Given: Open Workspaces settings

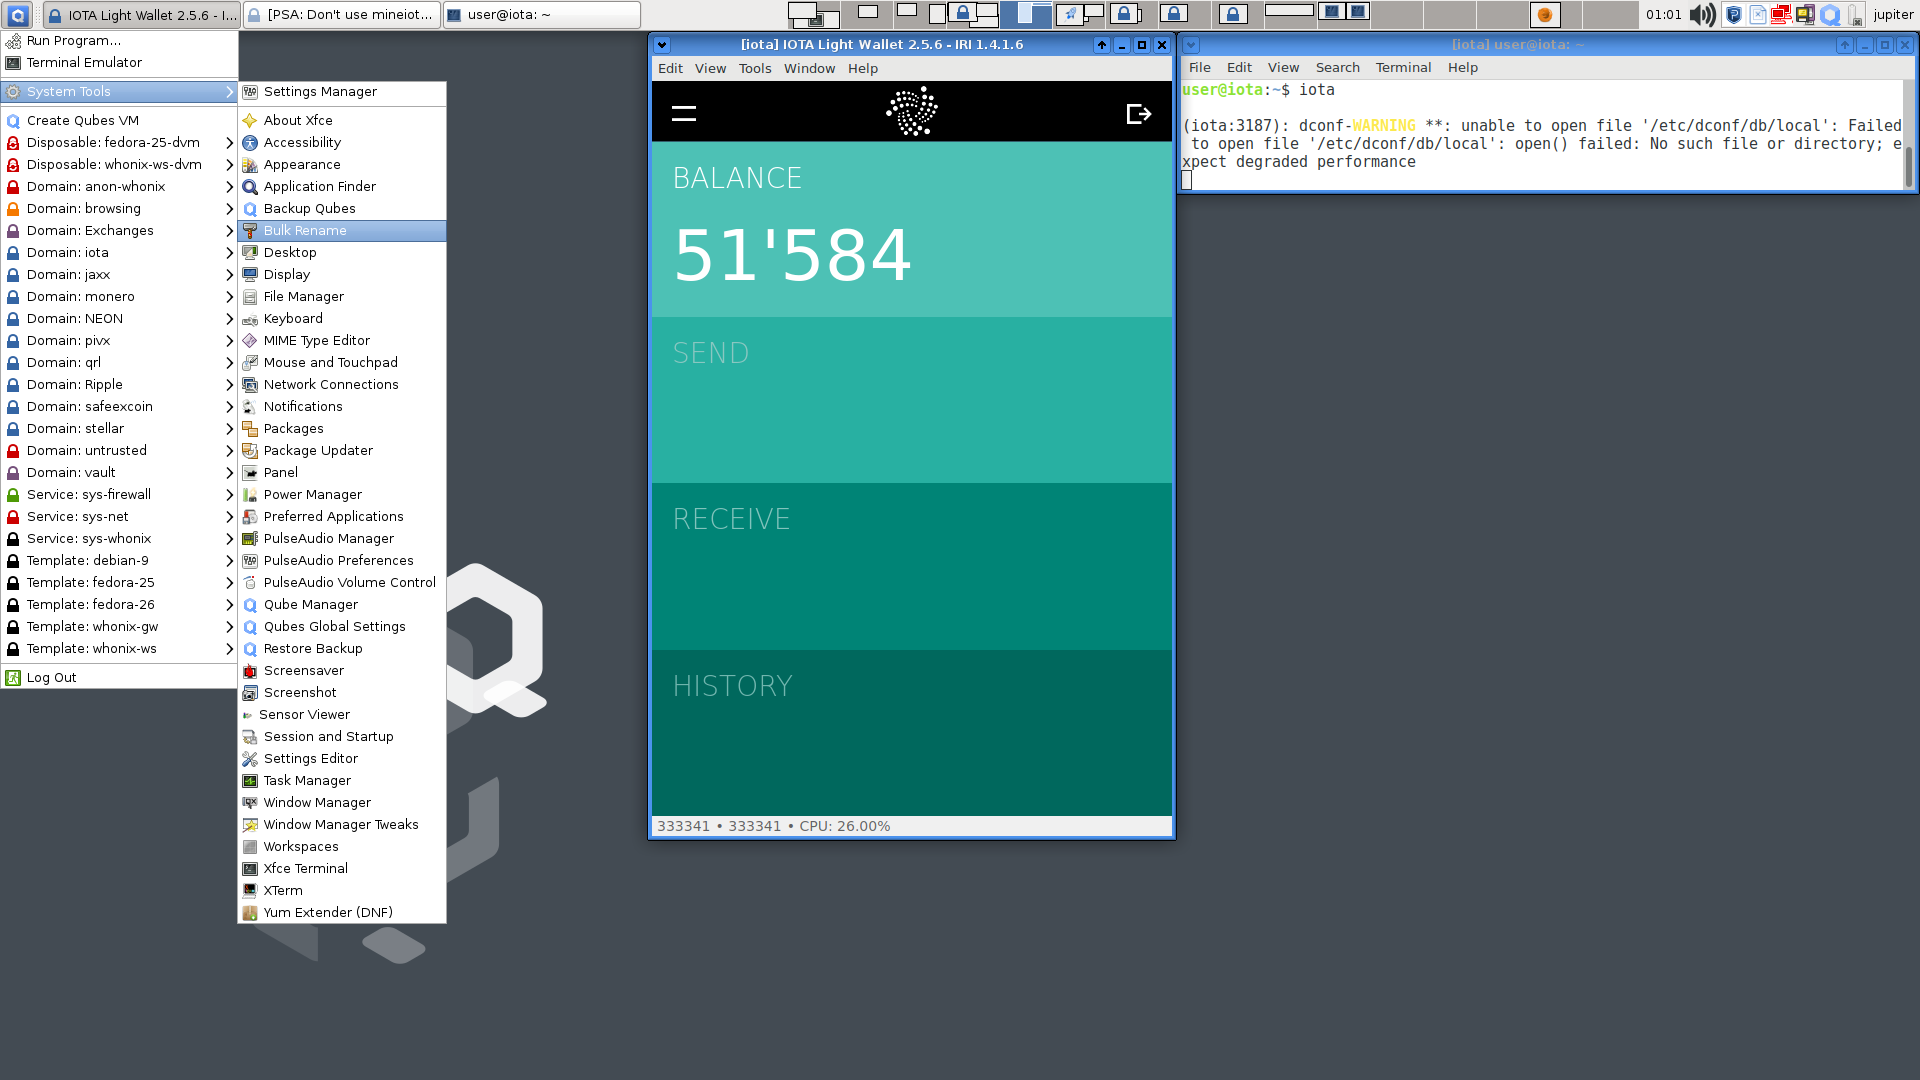Looking at the screenshot, I should (x=342, y=847).
